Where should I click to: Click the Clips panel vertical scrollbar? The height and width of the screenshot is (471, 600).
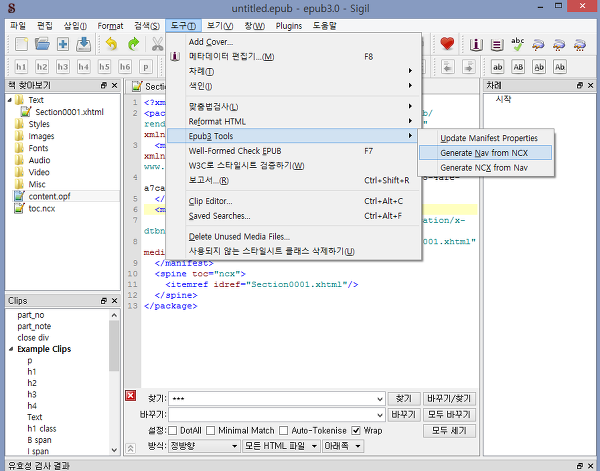click(x=114, y=346)
